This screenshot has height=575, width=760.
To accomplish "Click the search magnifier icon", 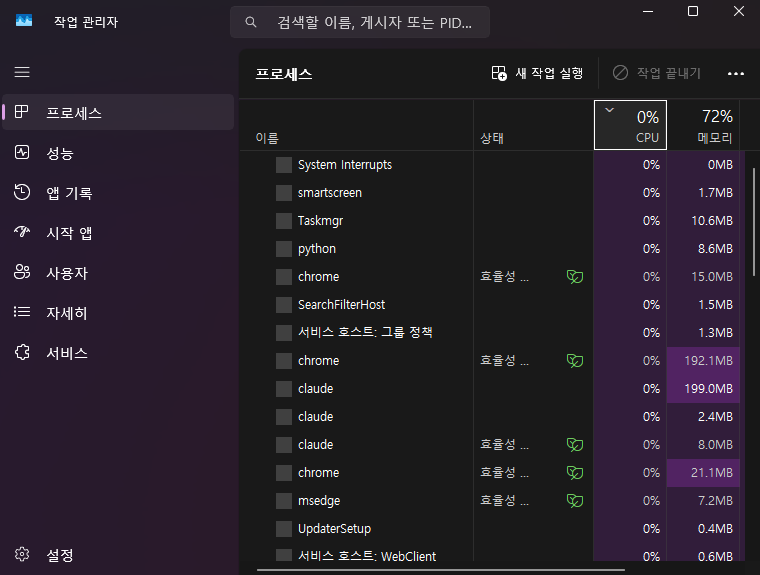I will (x=251, y=22).
